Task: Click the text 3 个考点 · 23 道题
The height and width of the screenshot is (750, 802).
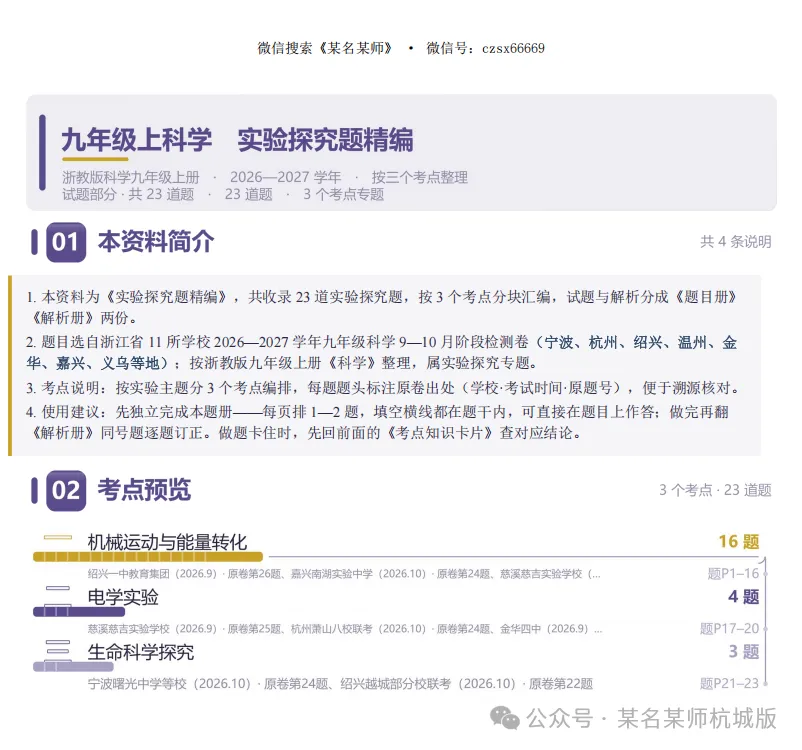Action: coord(715,490)
